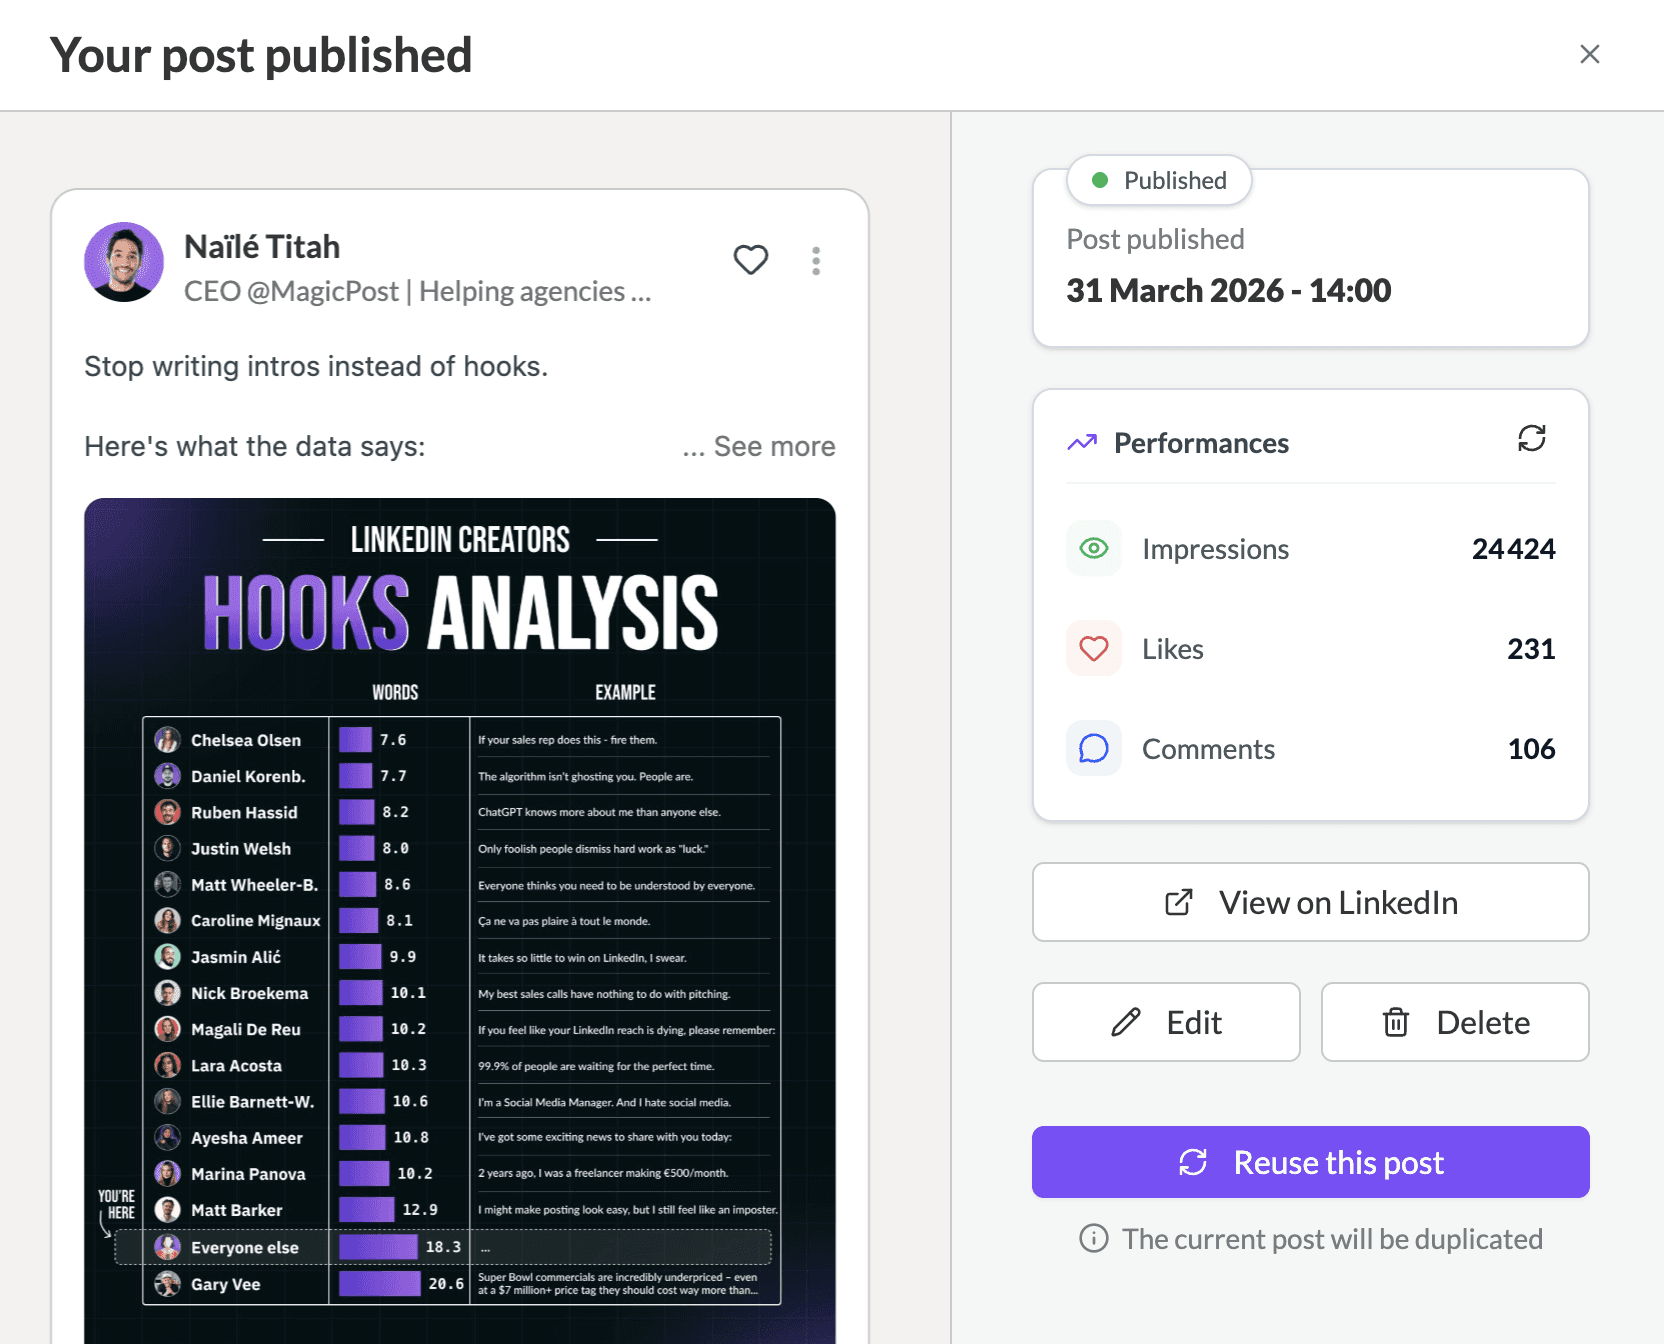Click the Likes heart icon in Performances

click(x=1094, y=648)
